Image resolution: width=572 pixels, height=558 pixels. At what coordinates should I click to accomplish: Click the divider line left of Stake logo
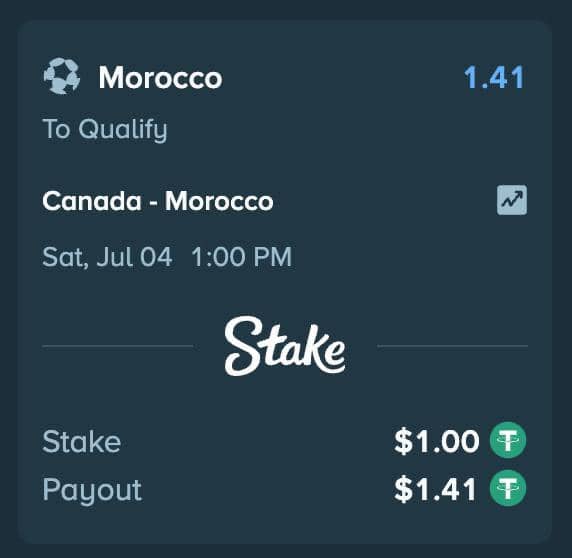tap(118, 346)
